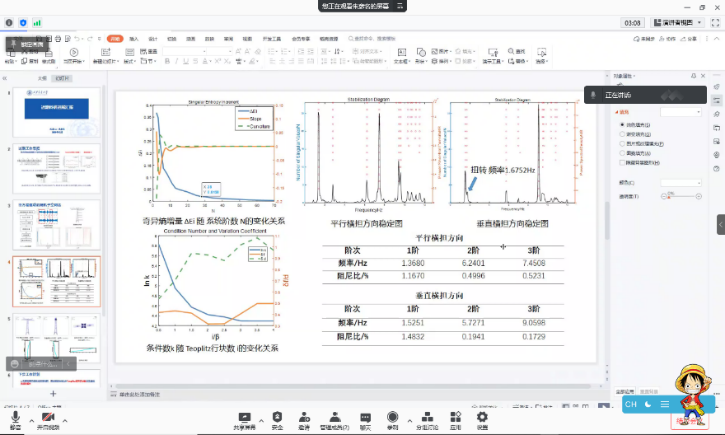Open Breakout Rooms icon
This screenshot has width=725, height=435.
click(x=426, y=417)
